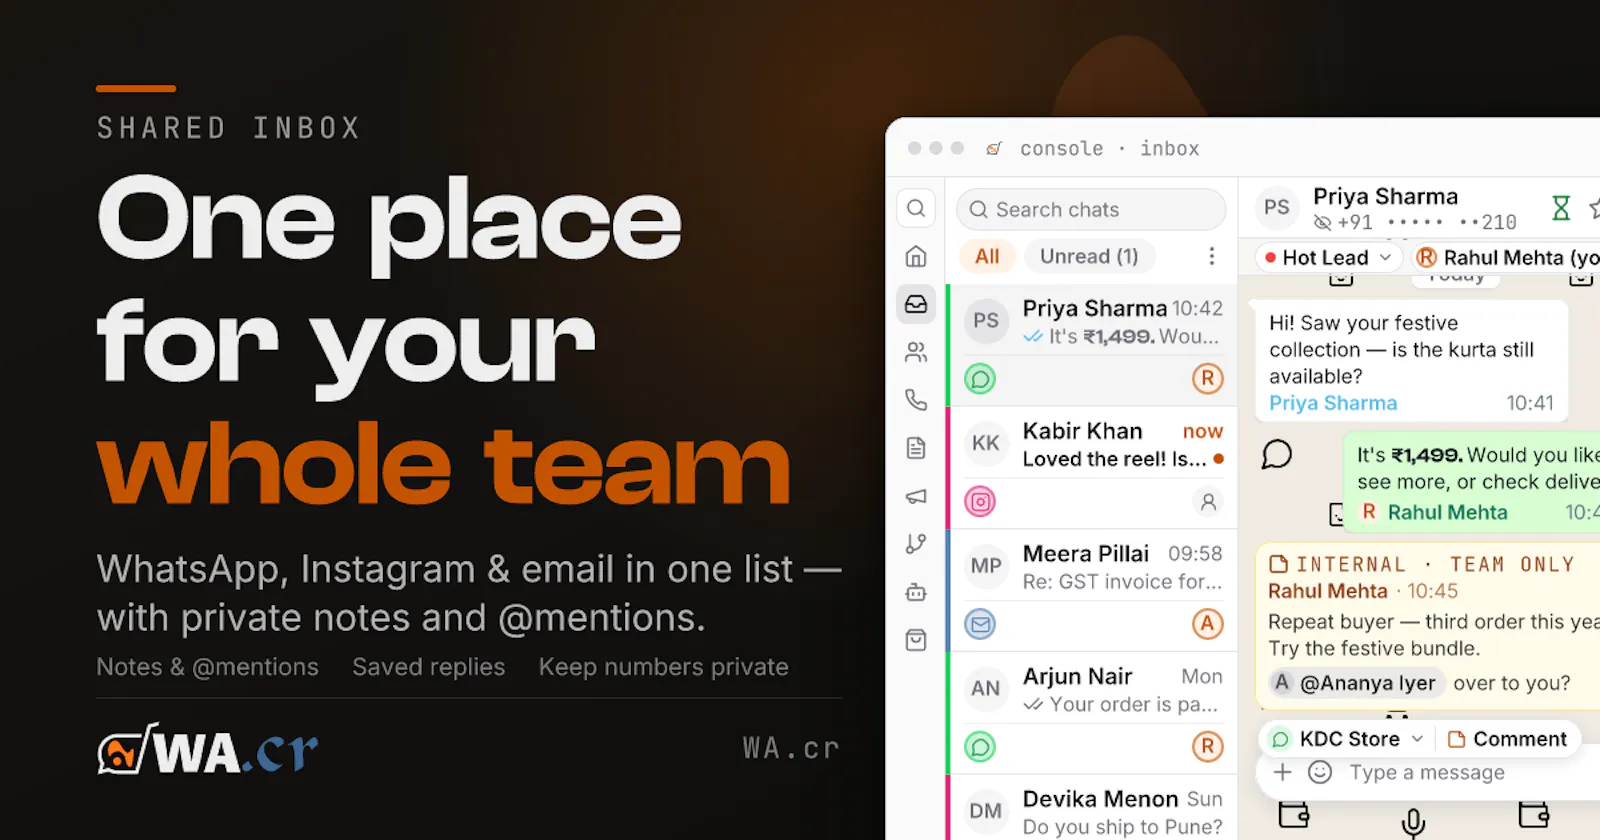Click the WhatsApp icon in Priya Sharma's row
This screenshot has height=840, width=1600.
[980, 379]
